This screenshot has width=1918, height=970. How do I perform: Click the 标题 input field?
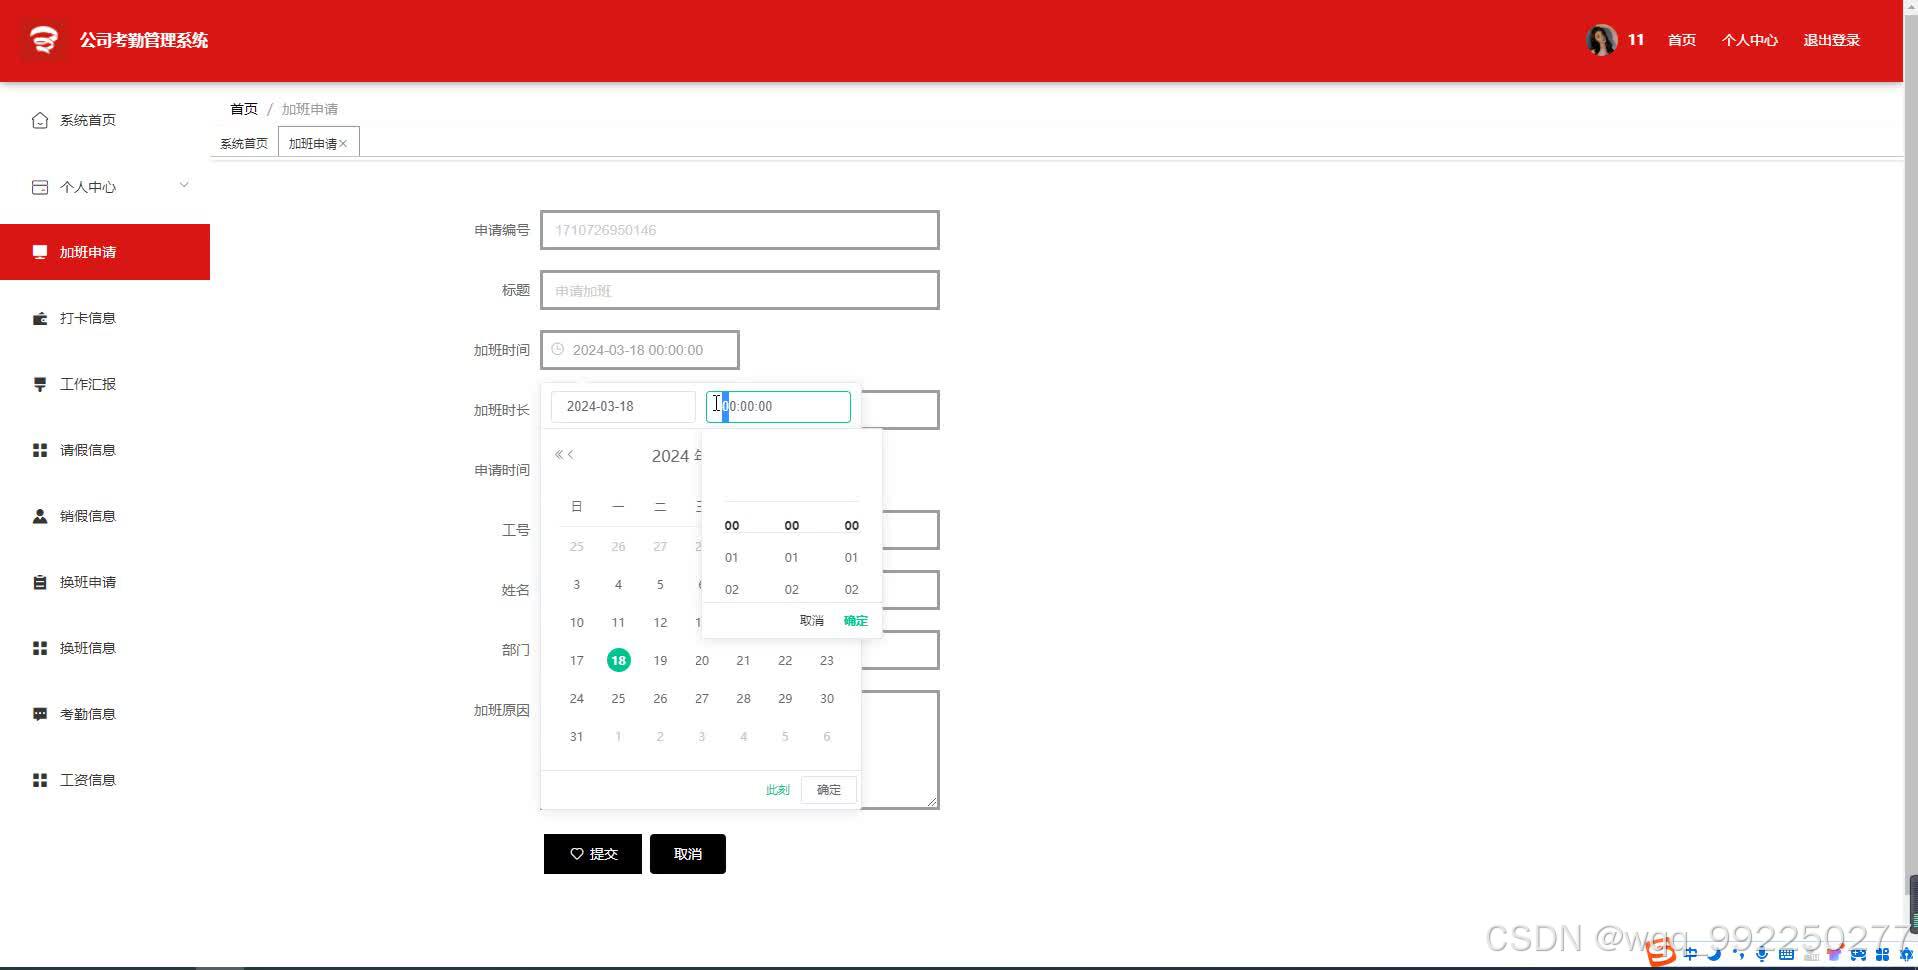tap(740, 290)
